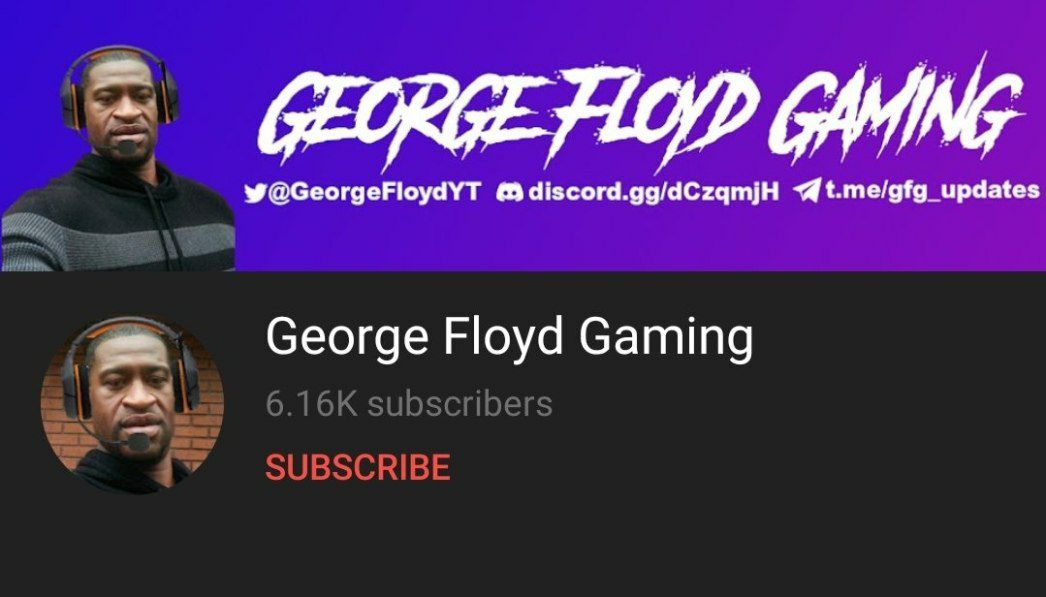Image resolution: width=1046 pixels, height=597 pixels.
Task: Click the Twitter bird icon in banner
Action: point(254,193)
